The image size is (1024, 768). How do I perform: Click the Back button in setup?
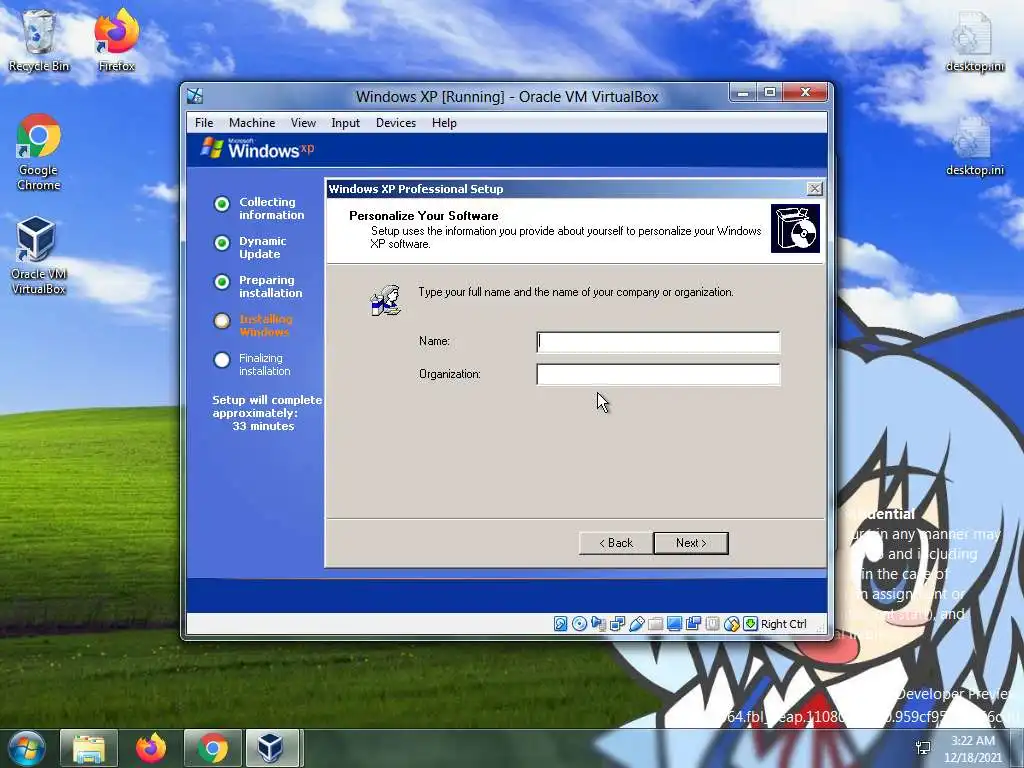click(616, 543)
